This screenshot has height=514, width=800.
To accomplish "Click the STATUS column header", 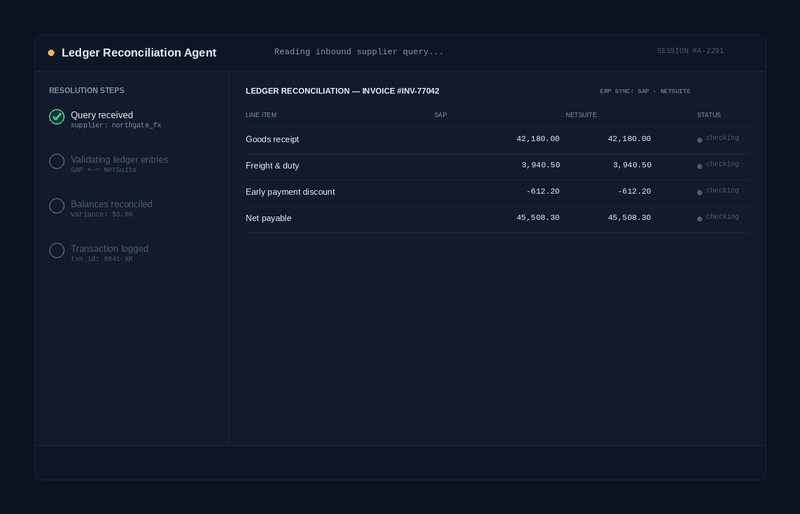I will click(x=709, y=115).
